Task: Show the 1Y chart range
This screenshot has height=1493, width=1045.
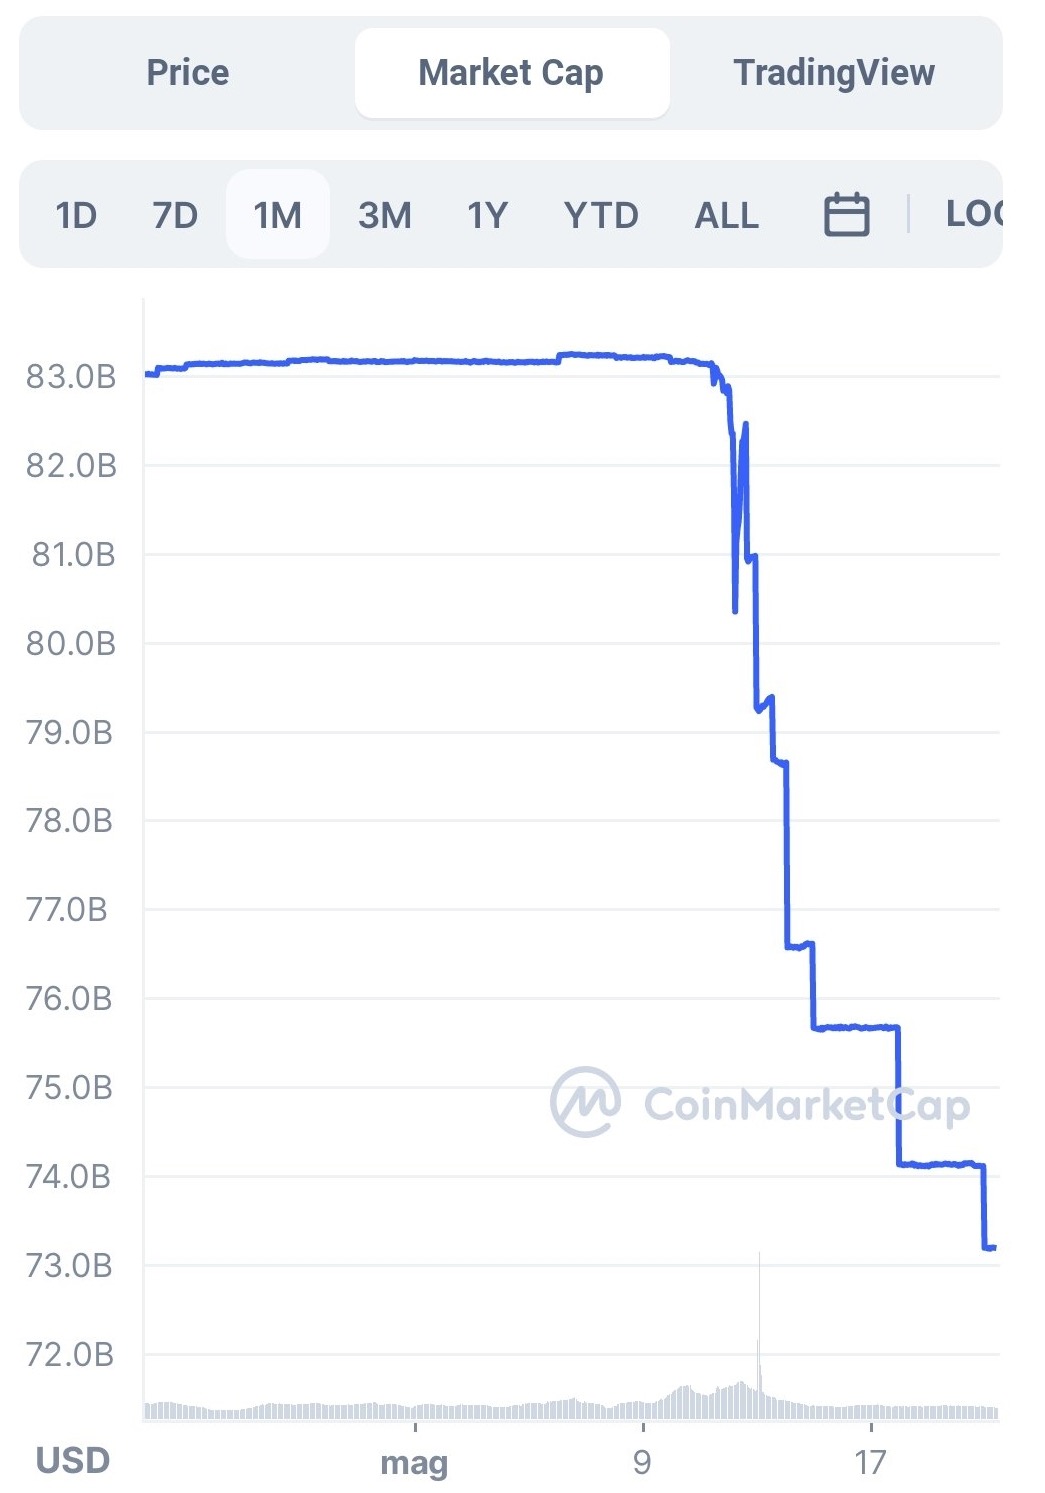Action: 488,215
